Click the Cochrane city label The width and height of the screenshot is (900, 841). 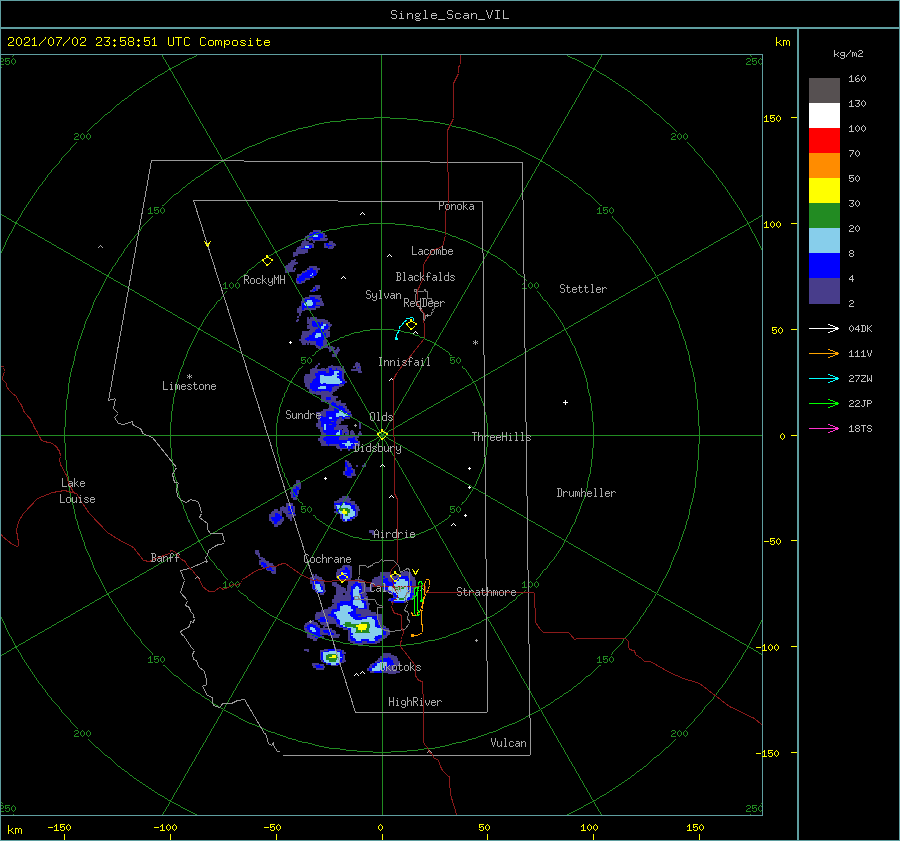click(327, 559)
